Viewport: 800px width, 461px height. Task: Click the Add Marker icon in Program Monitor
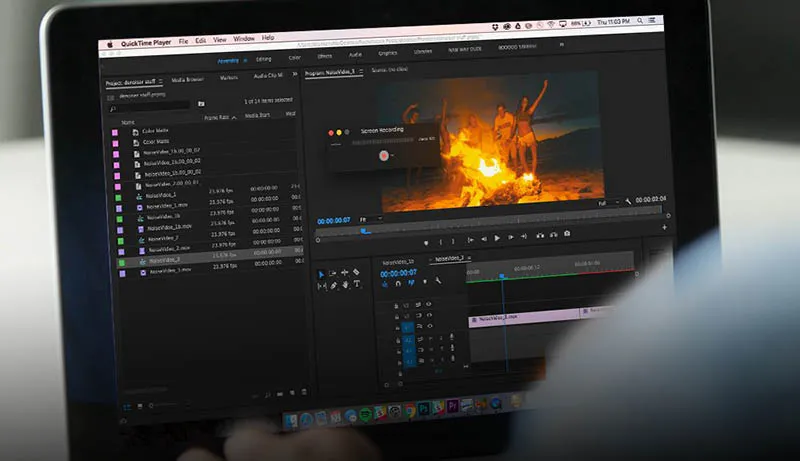426,241
